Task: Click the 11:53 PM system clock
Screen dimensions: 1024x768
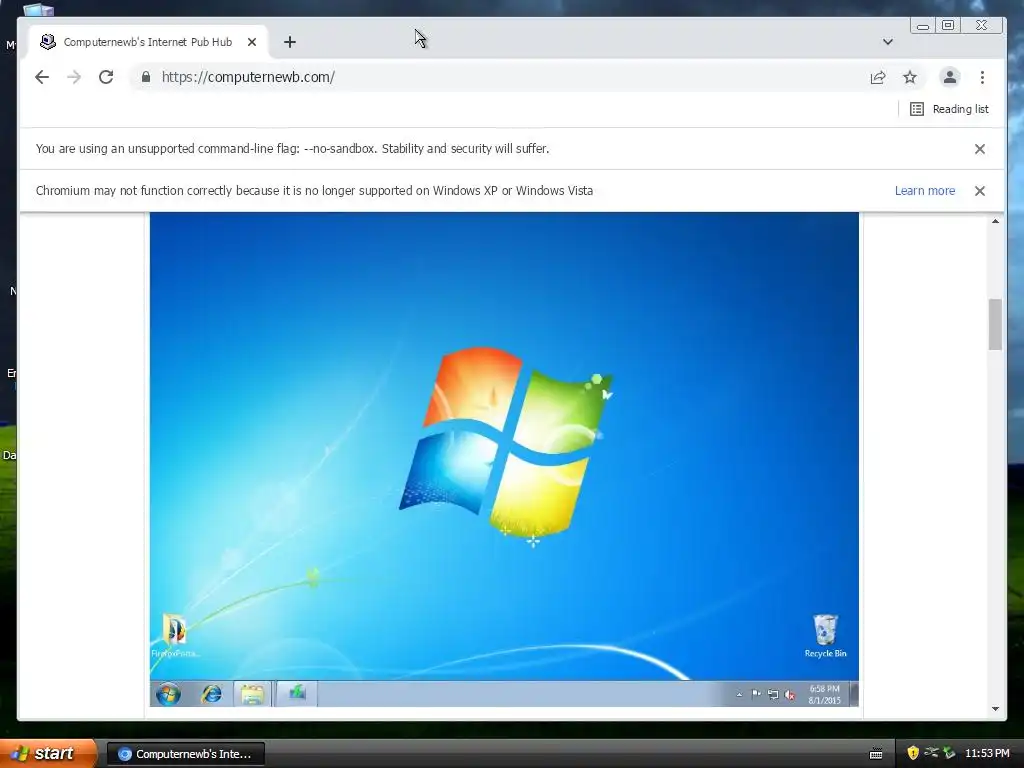Action: 987,754
